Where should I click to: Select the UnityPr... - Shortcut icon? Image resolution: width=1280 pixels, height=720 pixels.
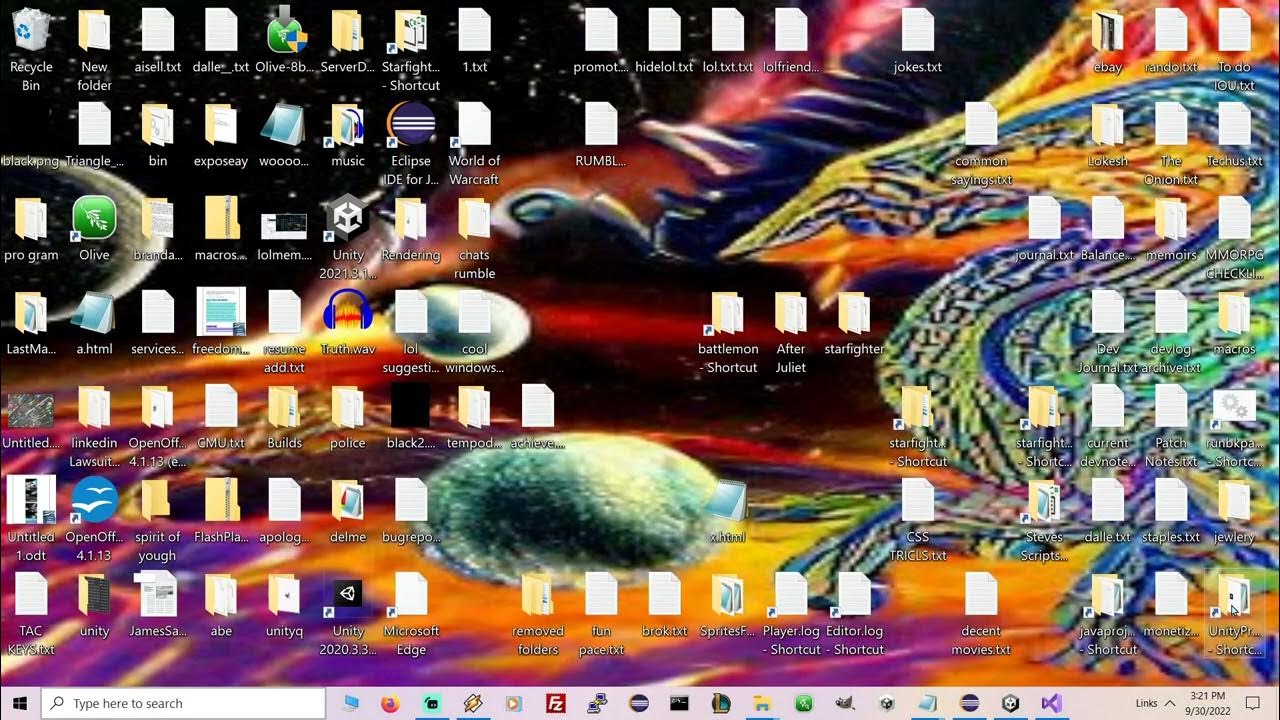pyautogui.click(x=1234, y=595)
